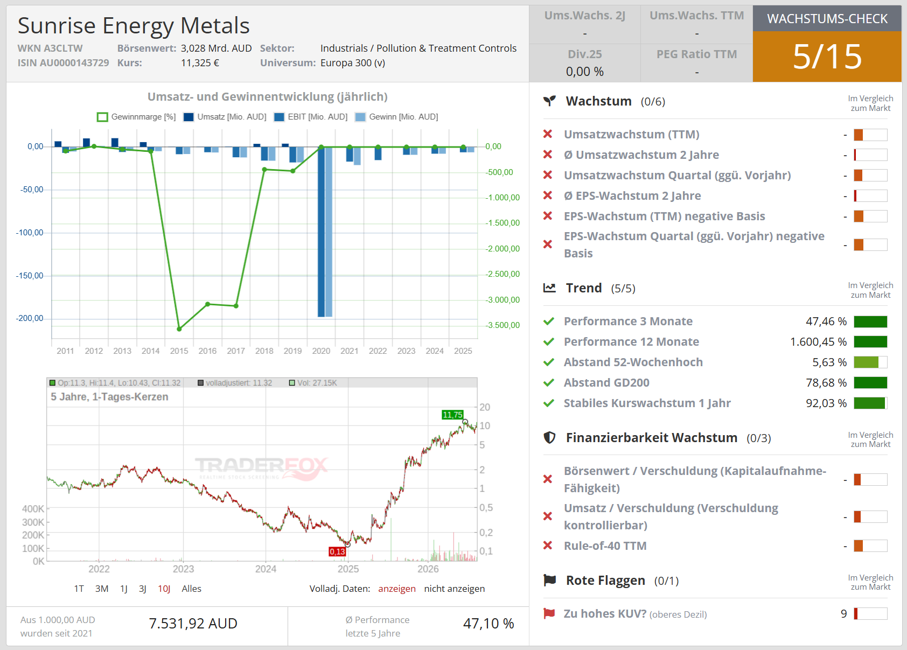Click the 5/15 score box
907x650 pixels.
(x=827, y=56)
